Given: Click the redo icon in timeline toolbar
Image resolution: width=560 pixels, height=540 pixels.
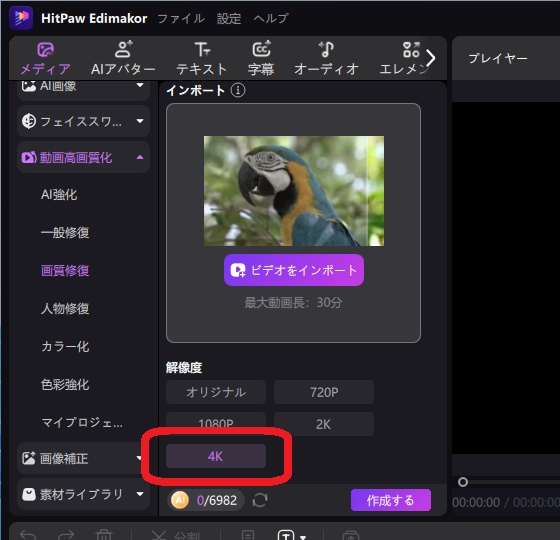Looking at the screenshot, I should click(x=66, y=535).
